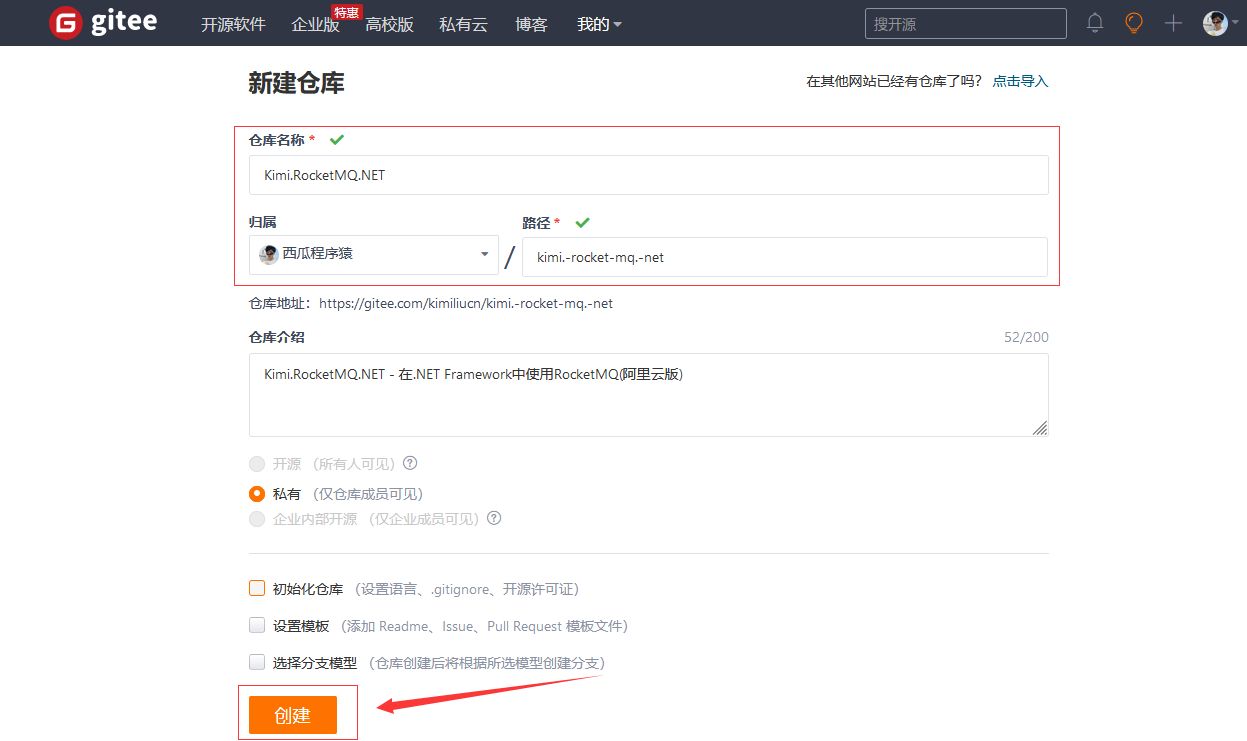Expand the 我的 navigation dropdown
Image resolution: width=1247 pixels, height=741 pixels.
(598, 23)
